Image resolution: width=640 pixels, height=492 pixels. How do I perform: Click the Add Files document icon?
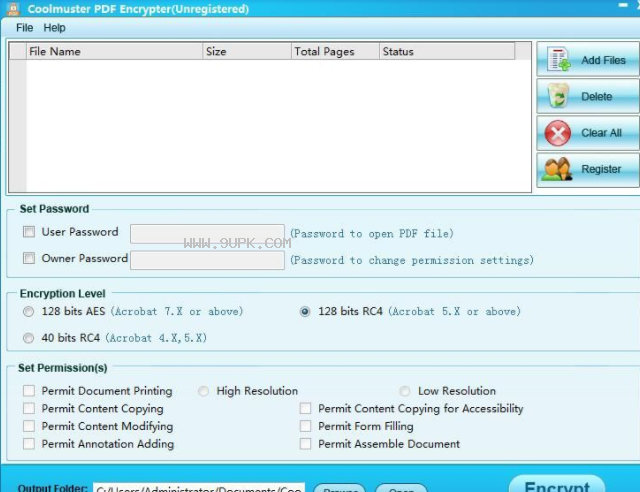pos(559,60)
